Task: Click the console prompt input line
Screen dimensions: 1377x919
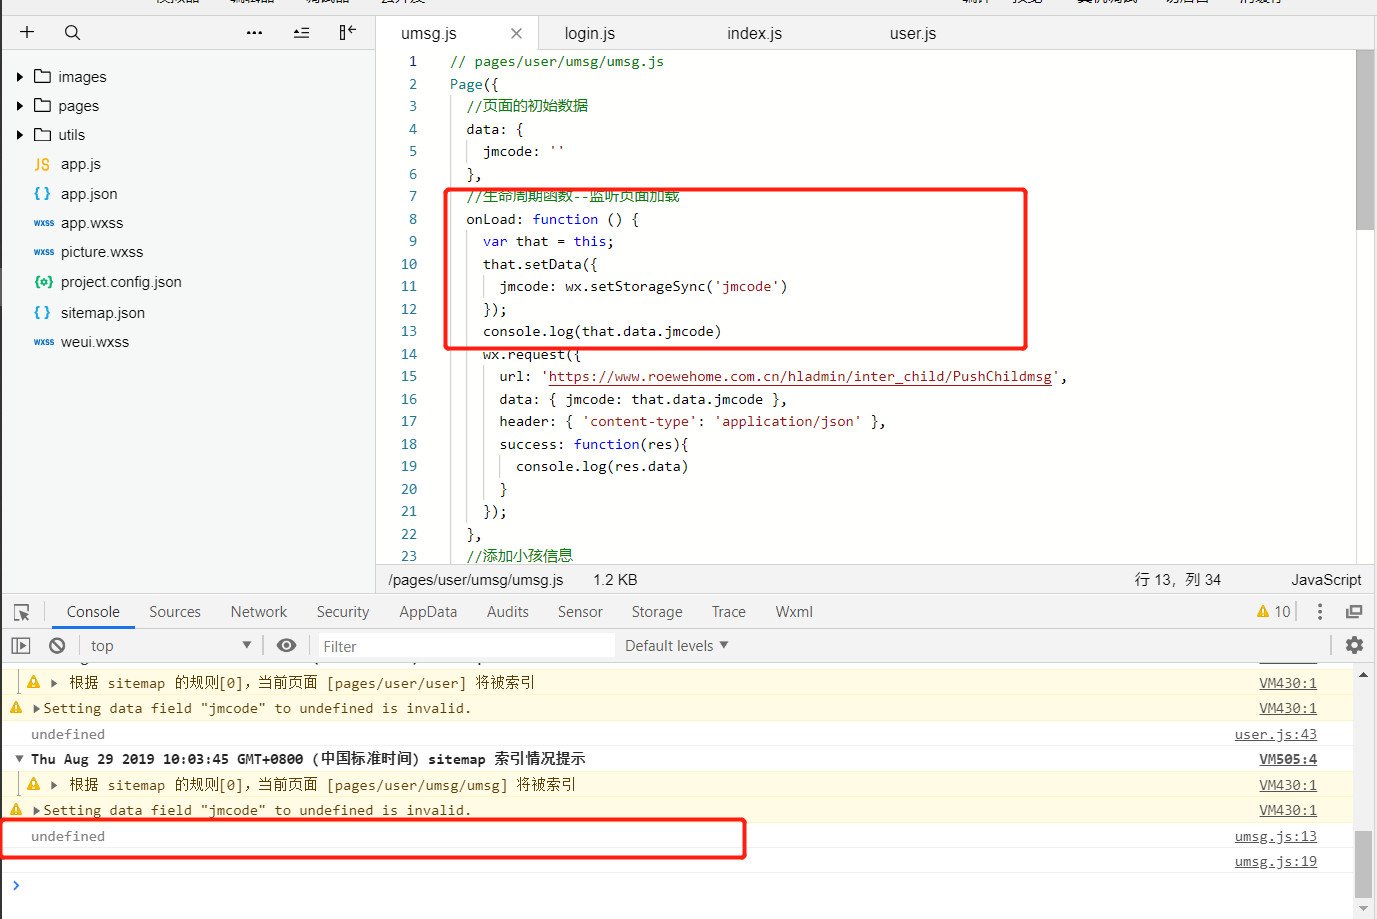Action: coord(680,885)
